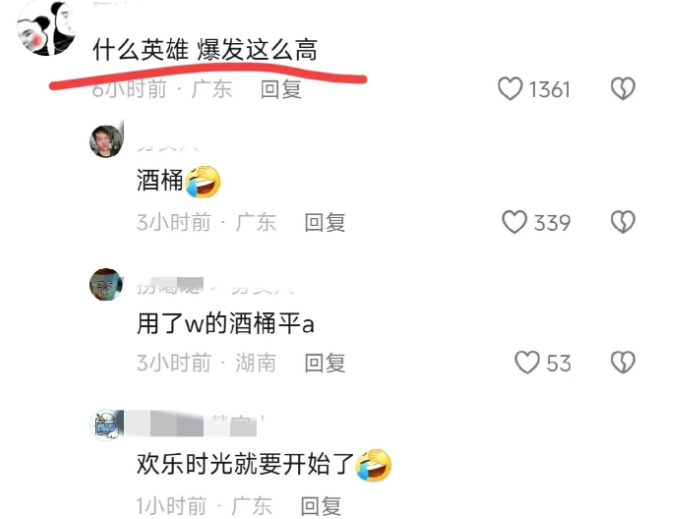
Task: Reply to the 湖南 user's comment
Action: coord(325,363)
